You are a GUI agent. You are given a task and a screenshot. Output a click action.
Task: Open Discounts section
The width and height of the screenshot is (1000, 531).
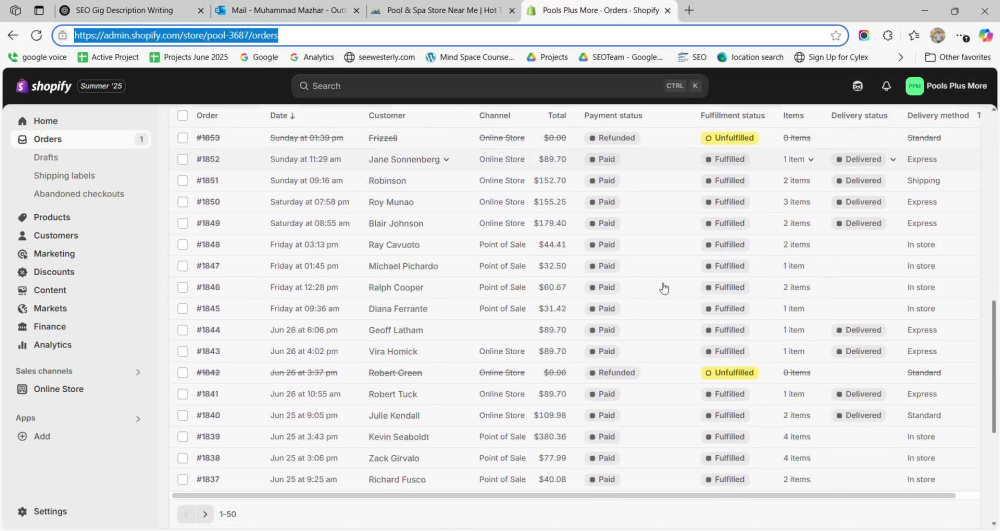[x=54, y=272]
